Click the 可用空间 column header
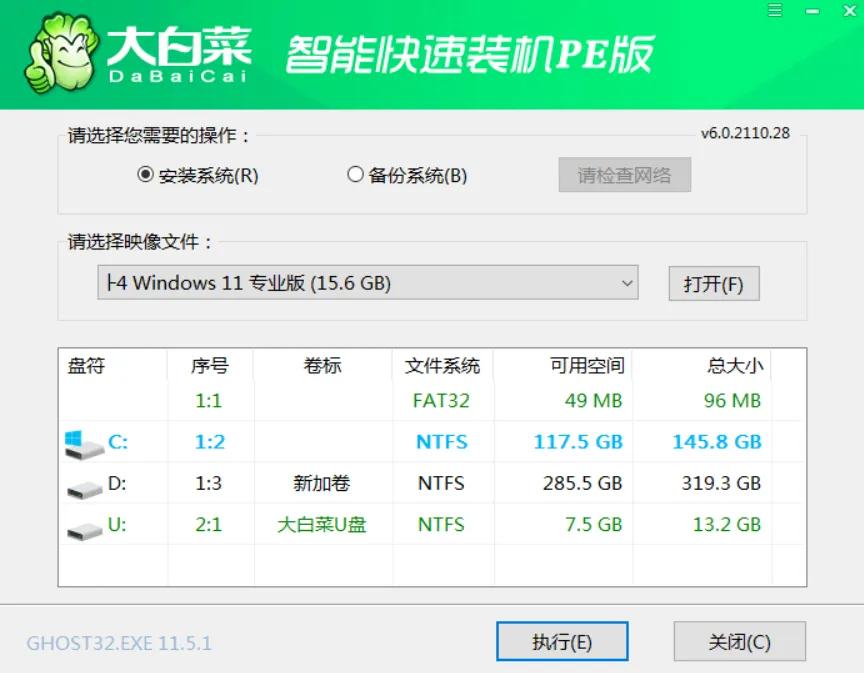Screen dimensions: 864x673 (589, 365)
